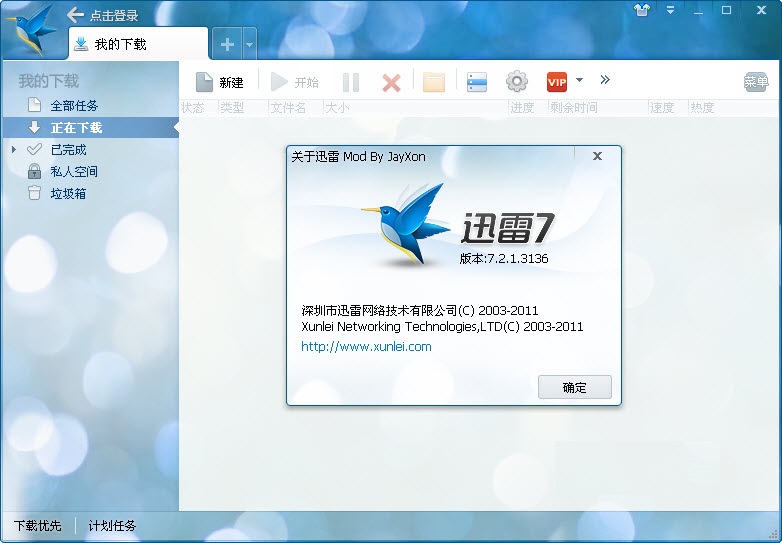Click the 迅雷7 hummingbird logo in dialog

point(405,223)
